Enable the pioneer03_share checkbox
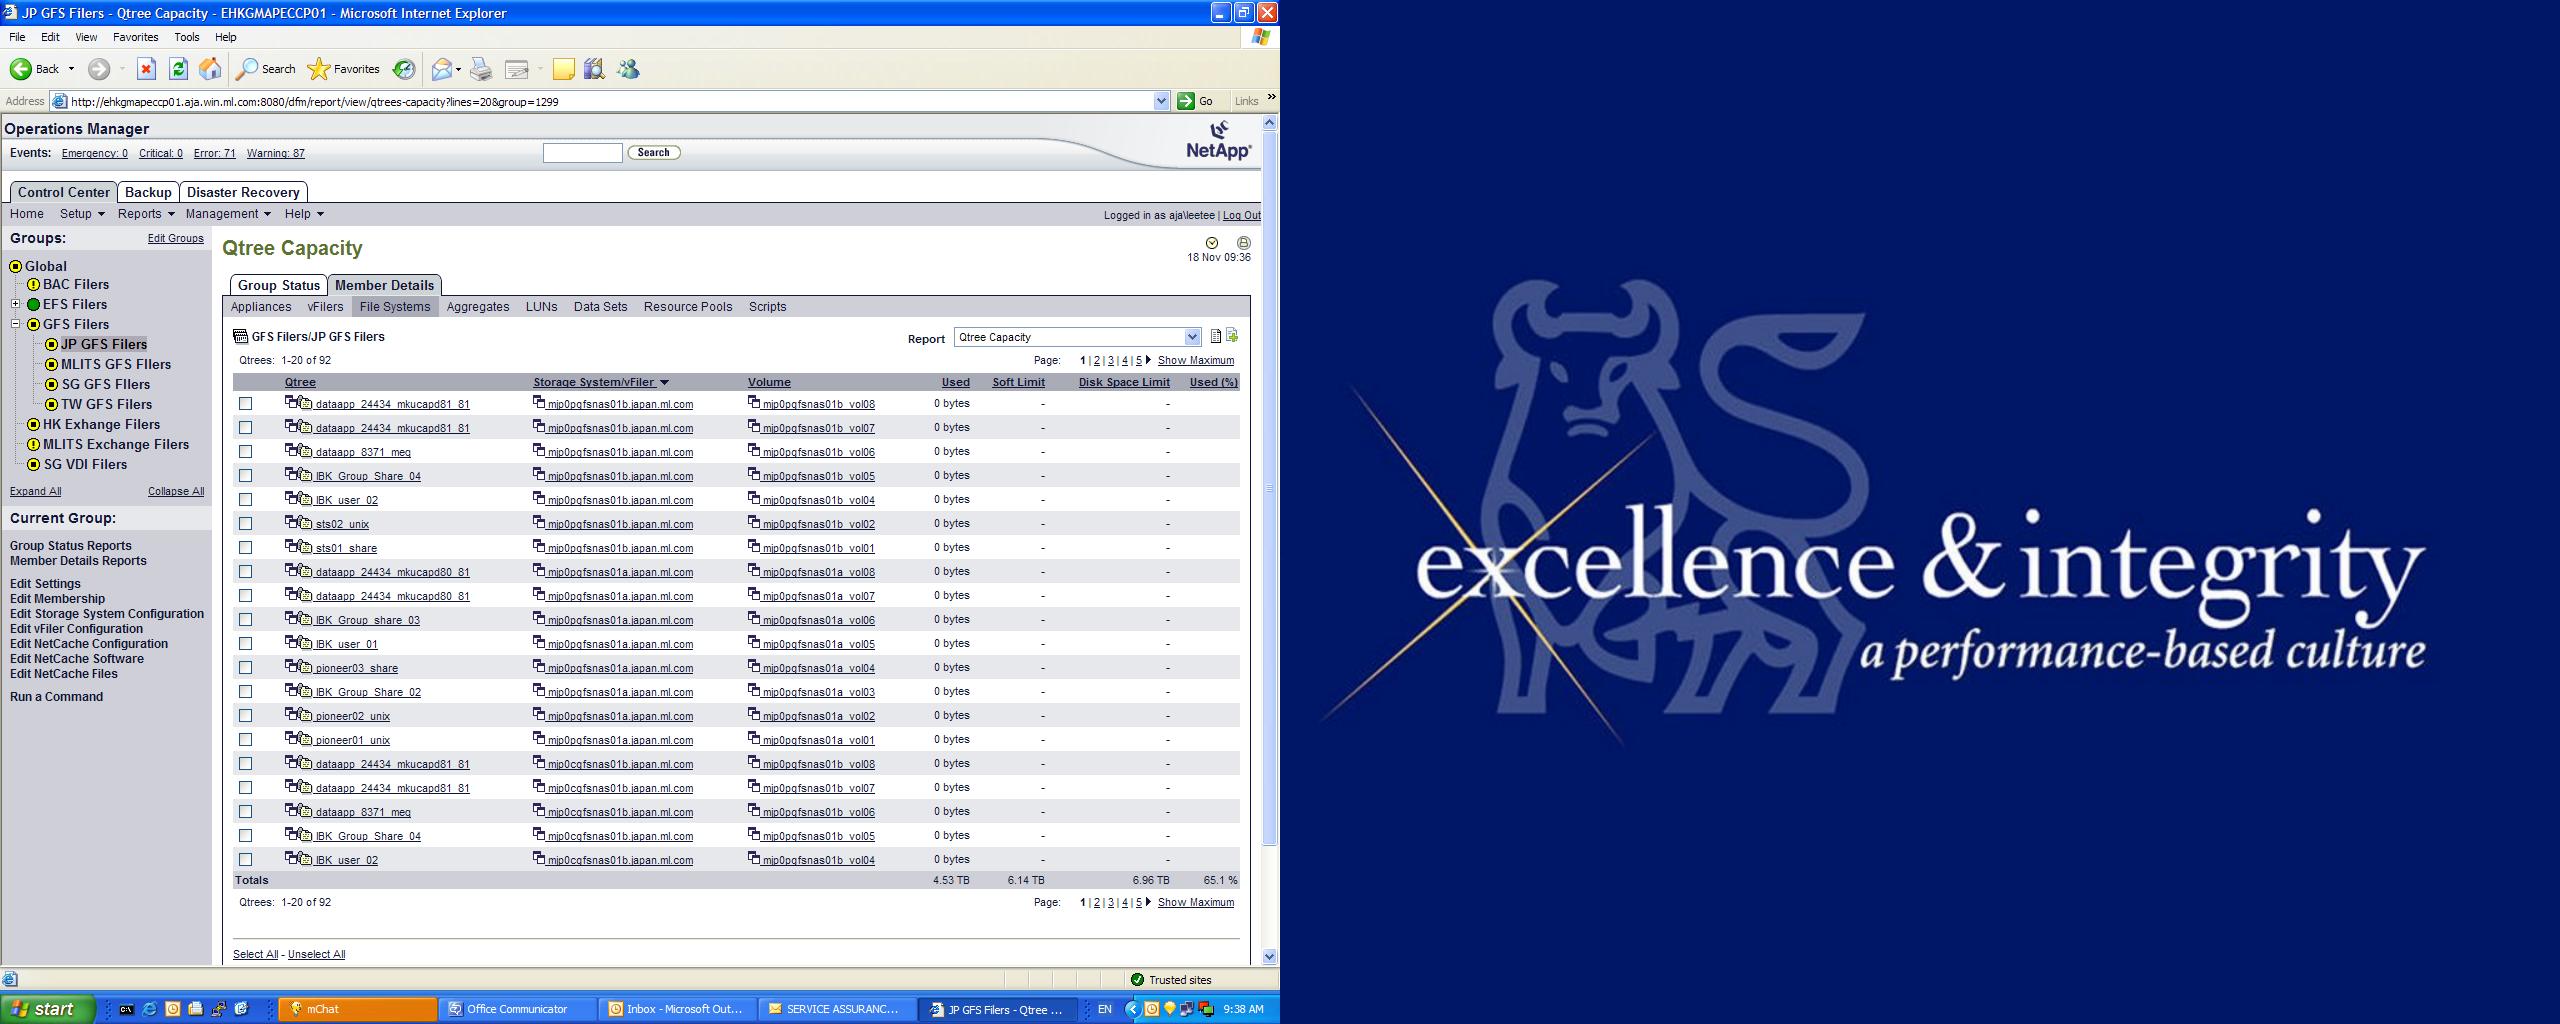Viewport: 2560px width, 1024px height. [x=246, y=668]
